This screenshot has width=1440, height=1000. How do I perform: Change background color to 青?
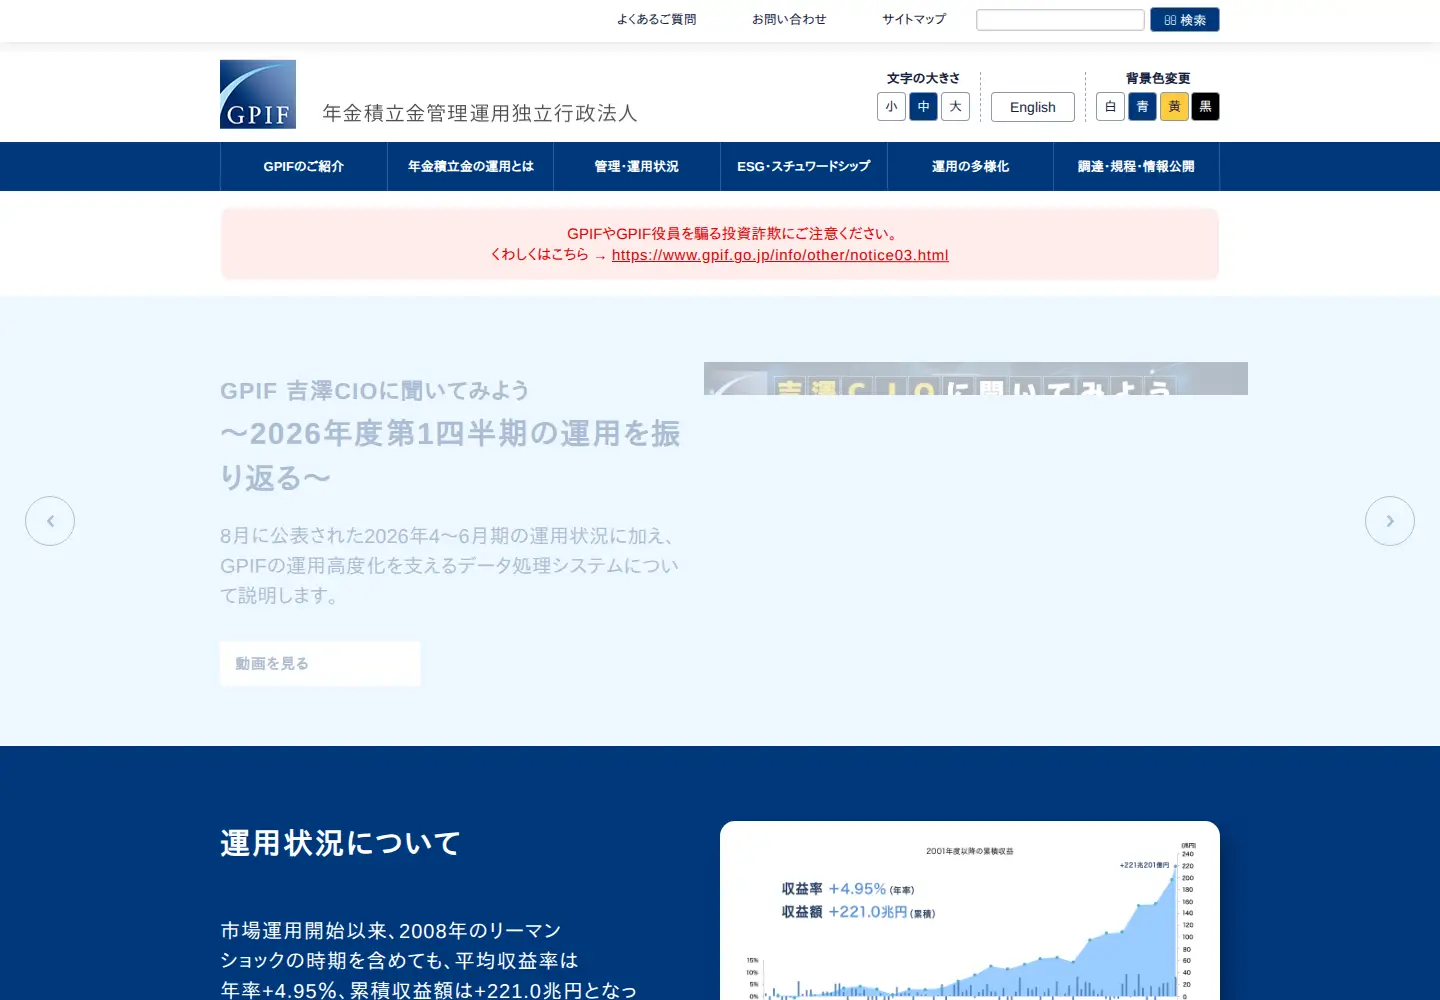pyautogui.click(x=1142, y=106)
